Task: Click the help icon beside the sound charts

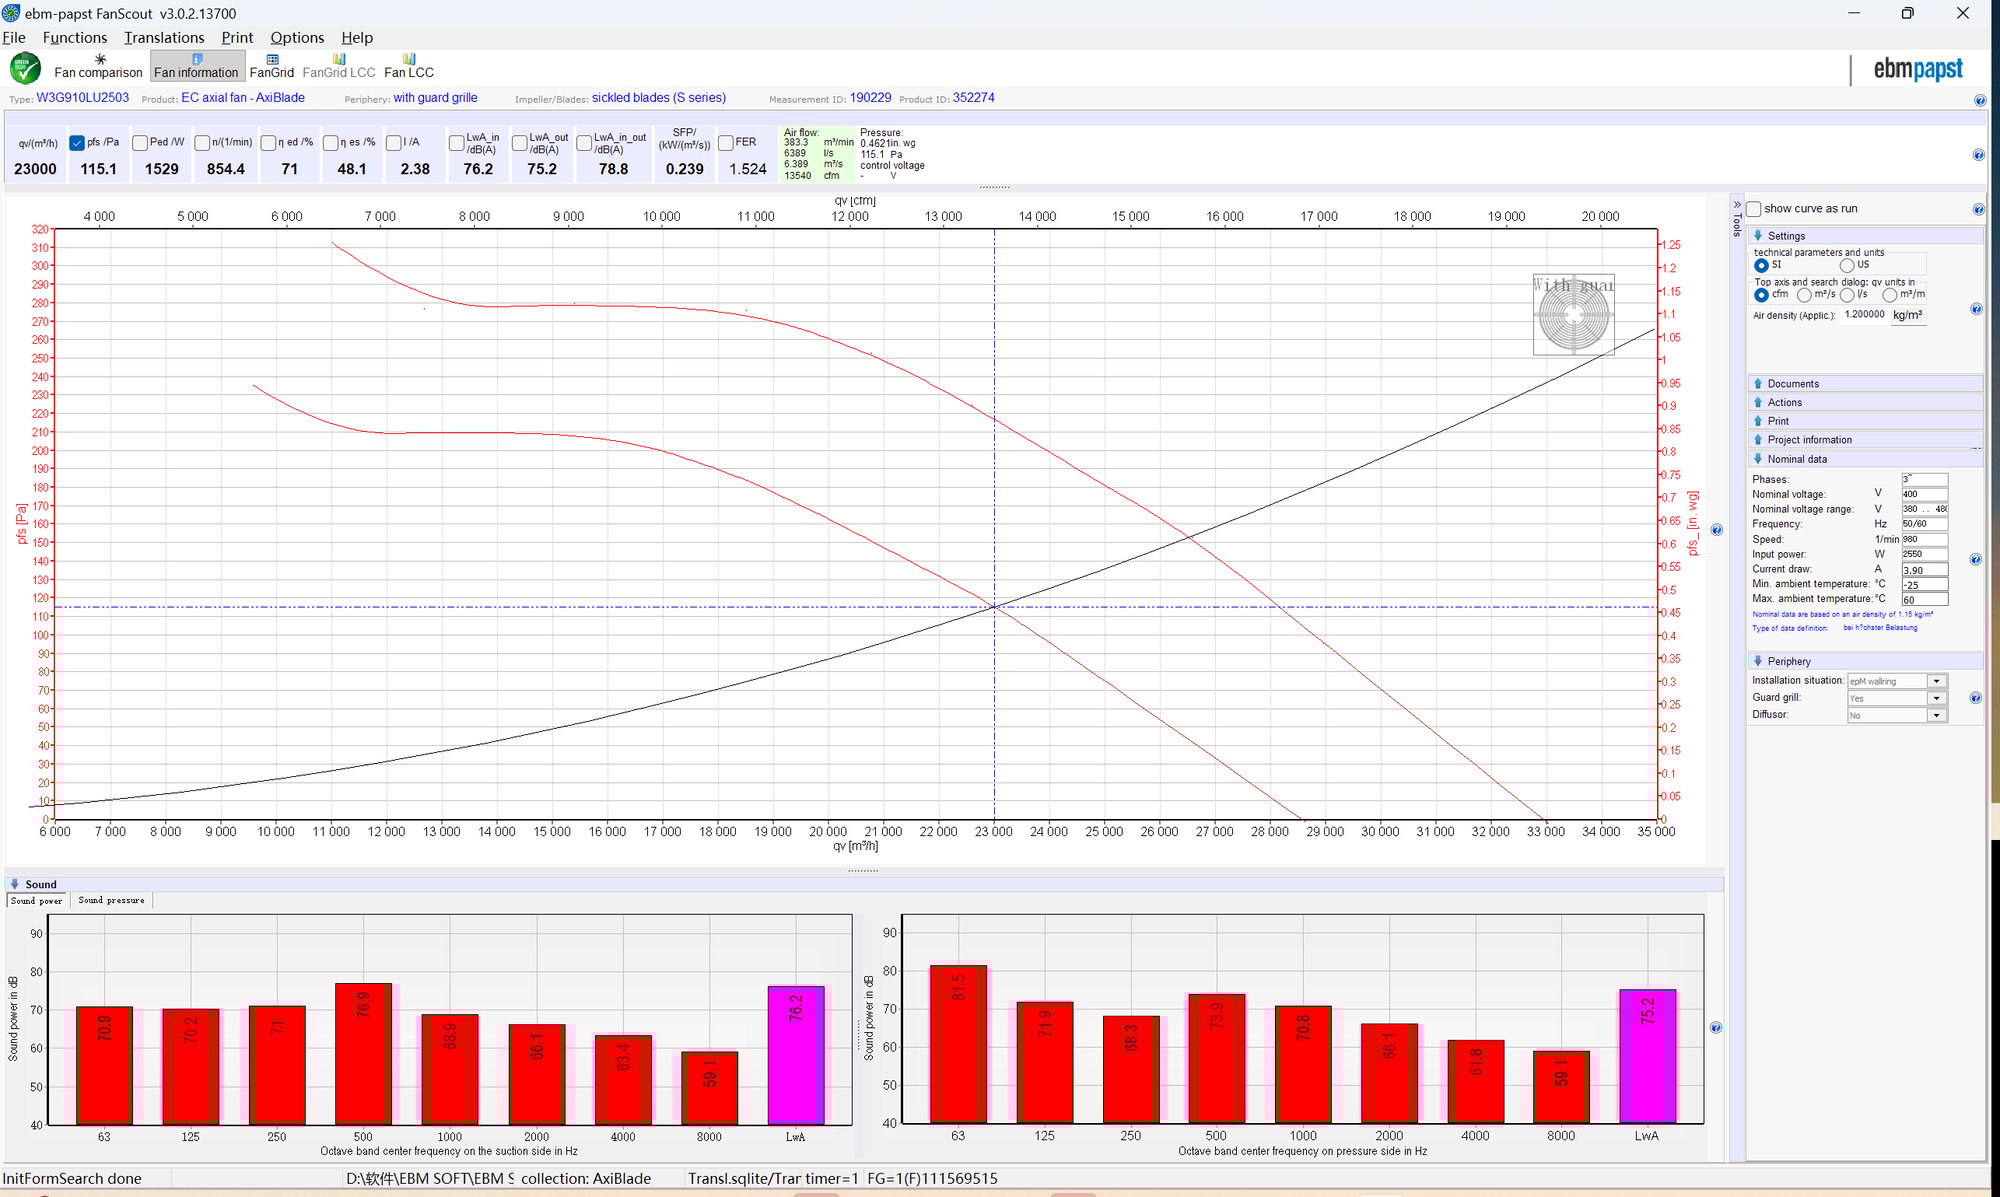Action: pos(1716,1027)
